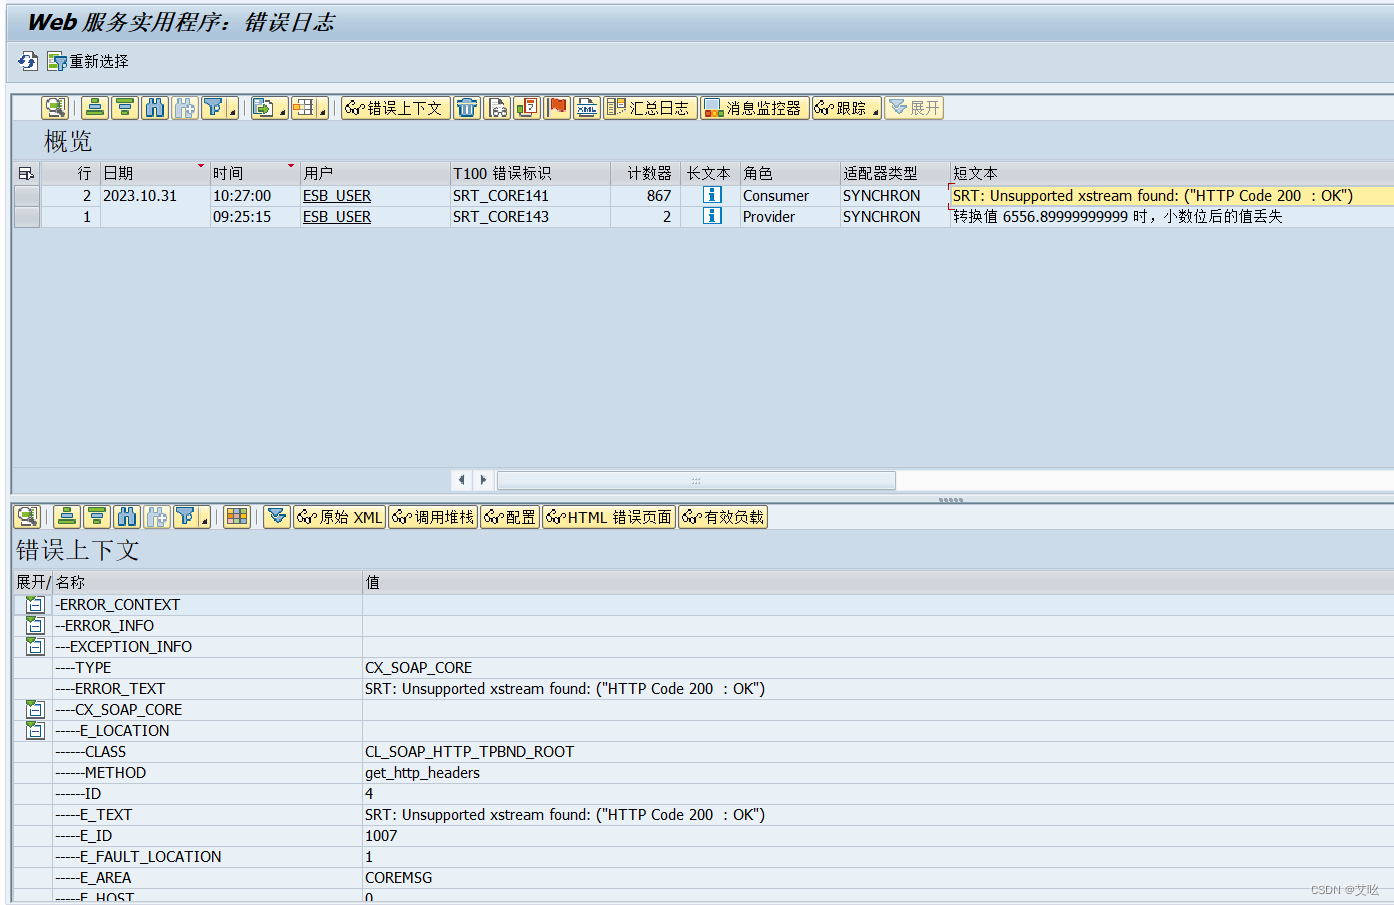Select the row selector for row 2
The width and height of the screenshot is (1394, 905).
(x=27, y=196)
